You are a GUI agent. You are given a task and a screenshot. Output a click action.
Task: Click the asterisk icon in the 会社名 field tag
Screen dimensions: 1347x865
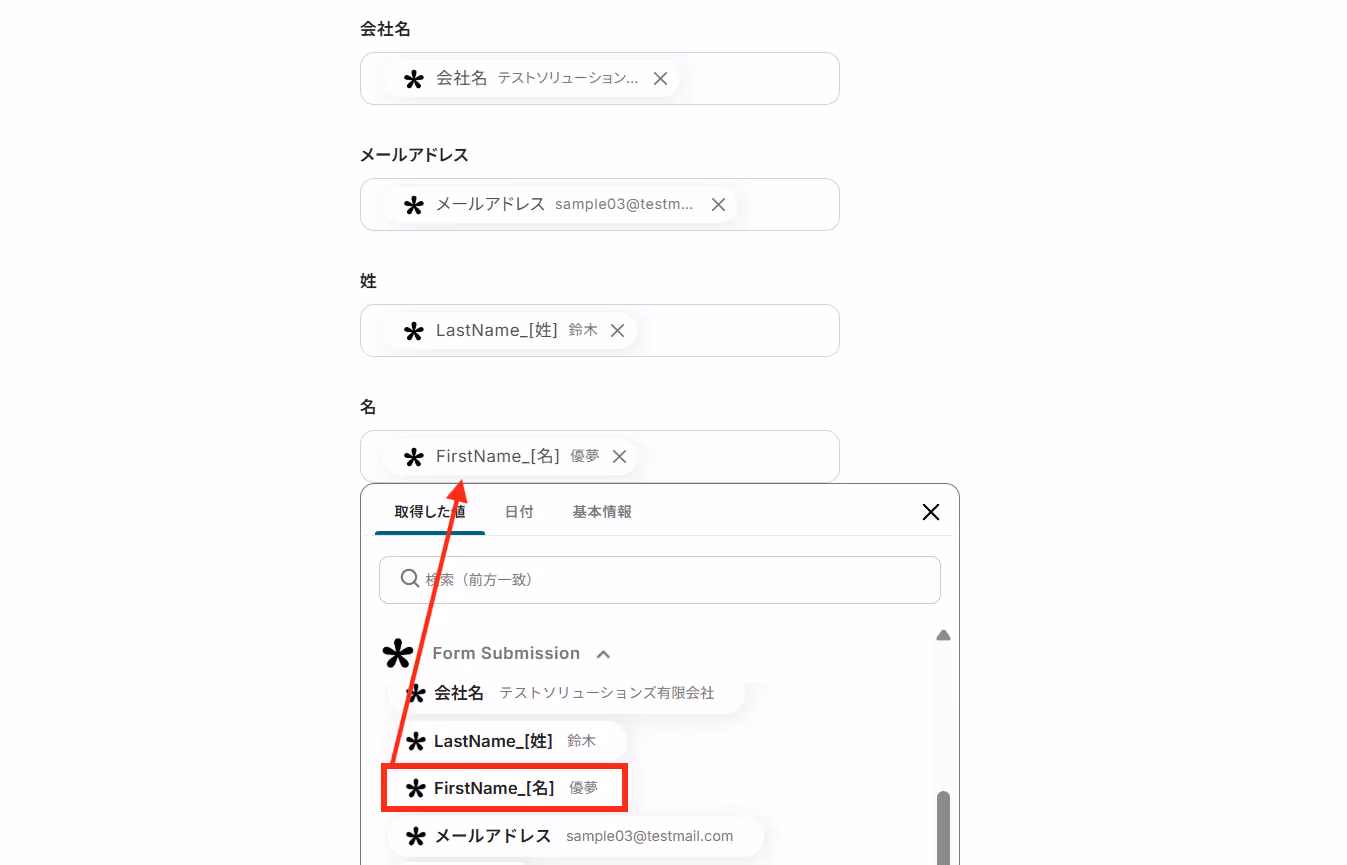413,79
